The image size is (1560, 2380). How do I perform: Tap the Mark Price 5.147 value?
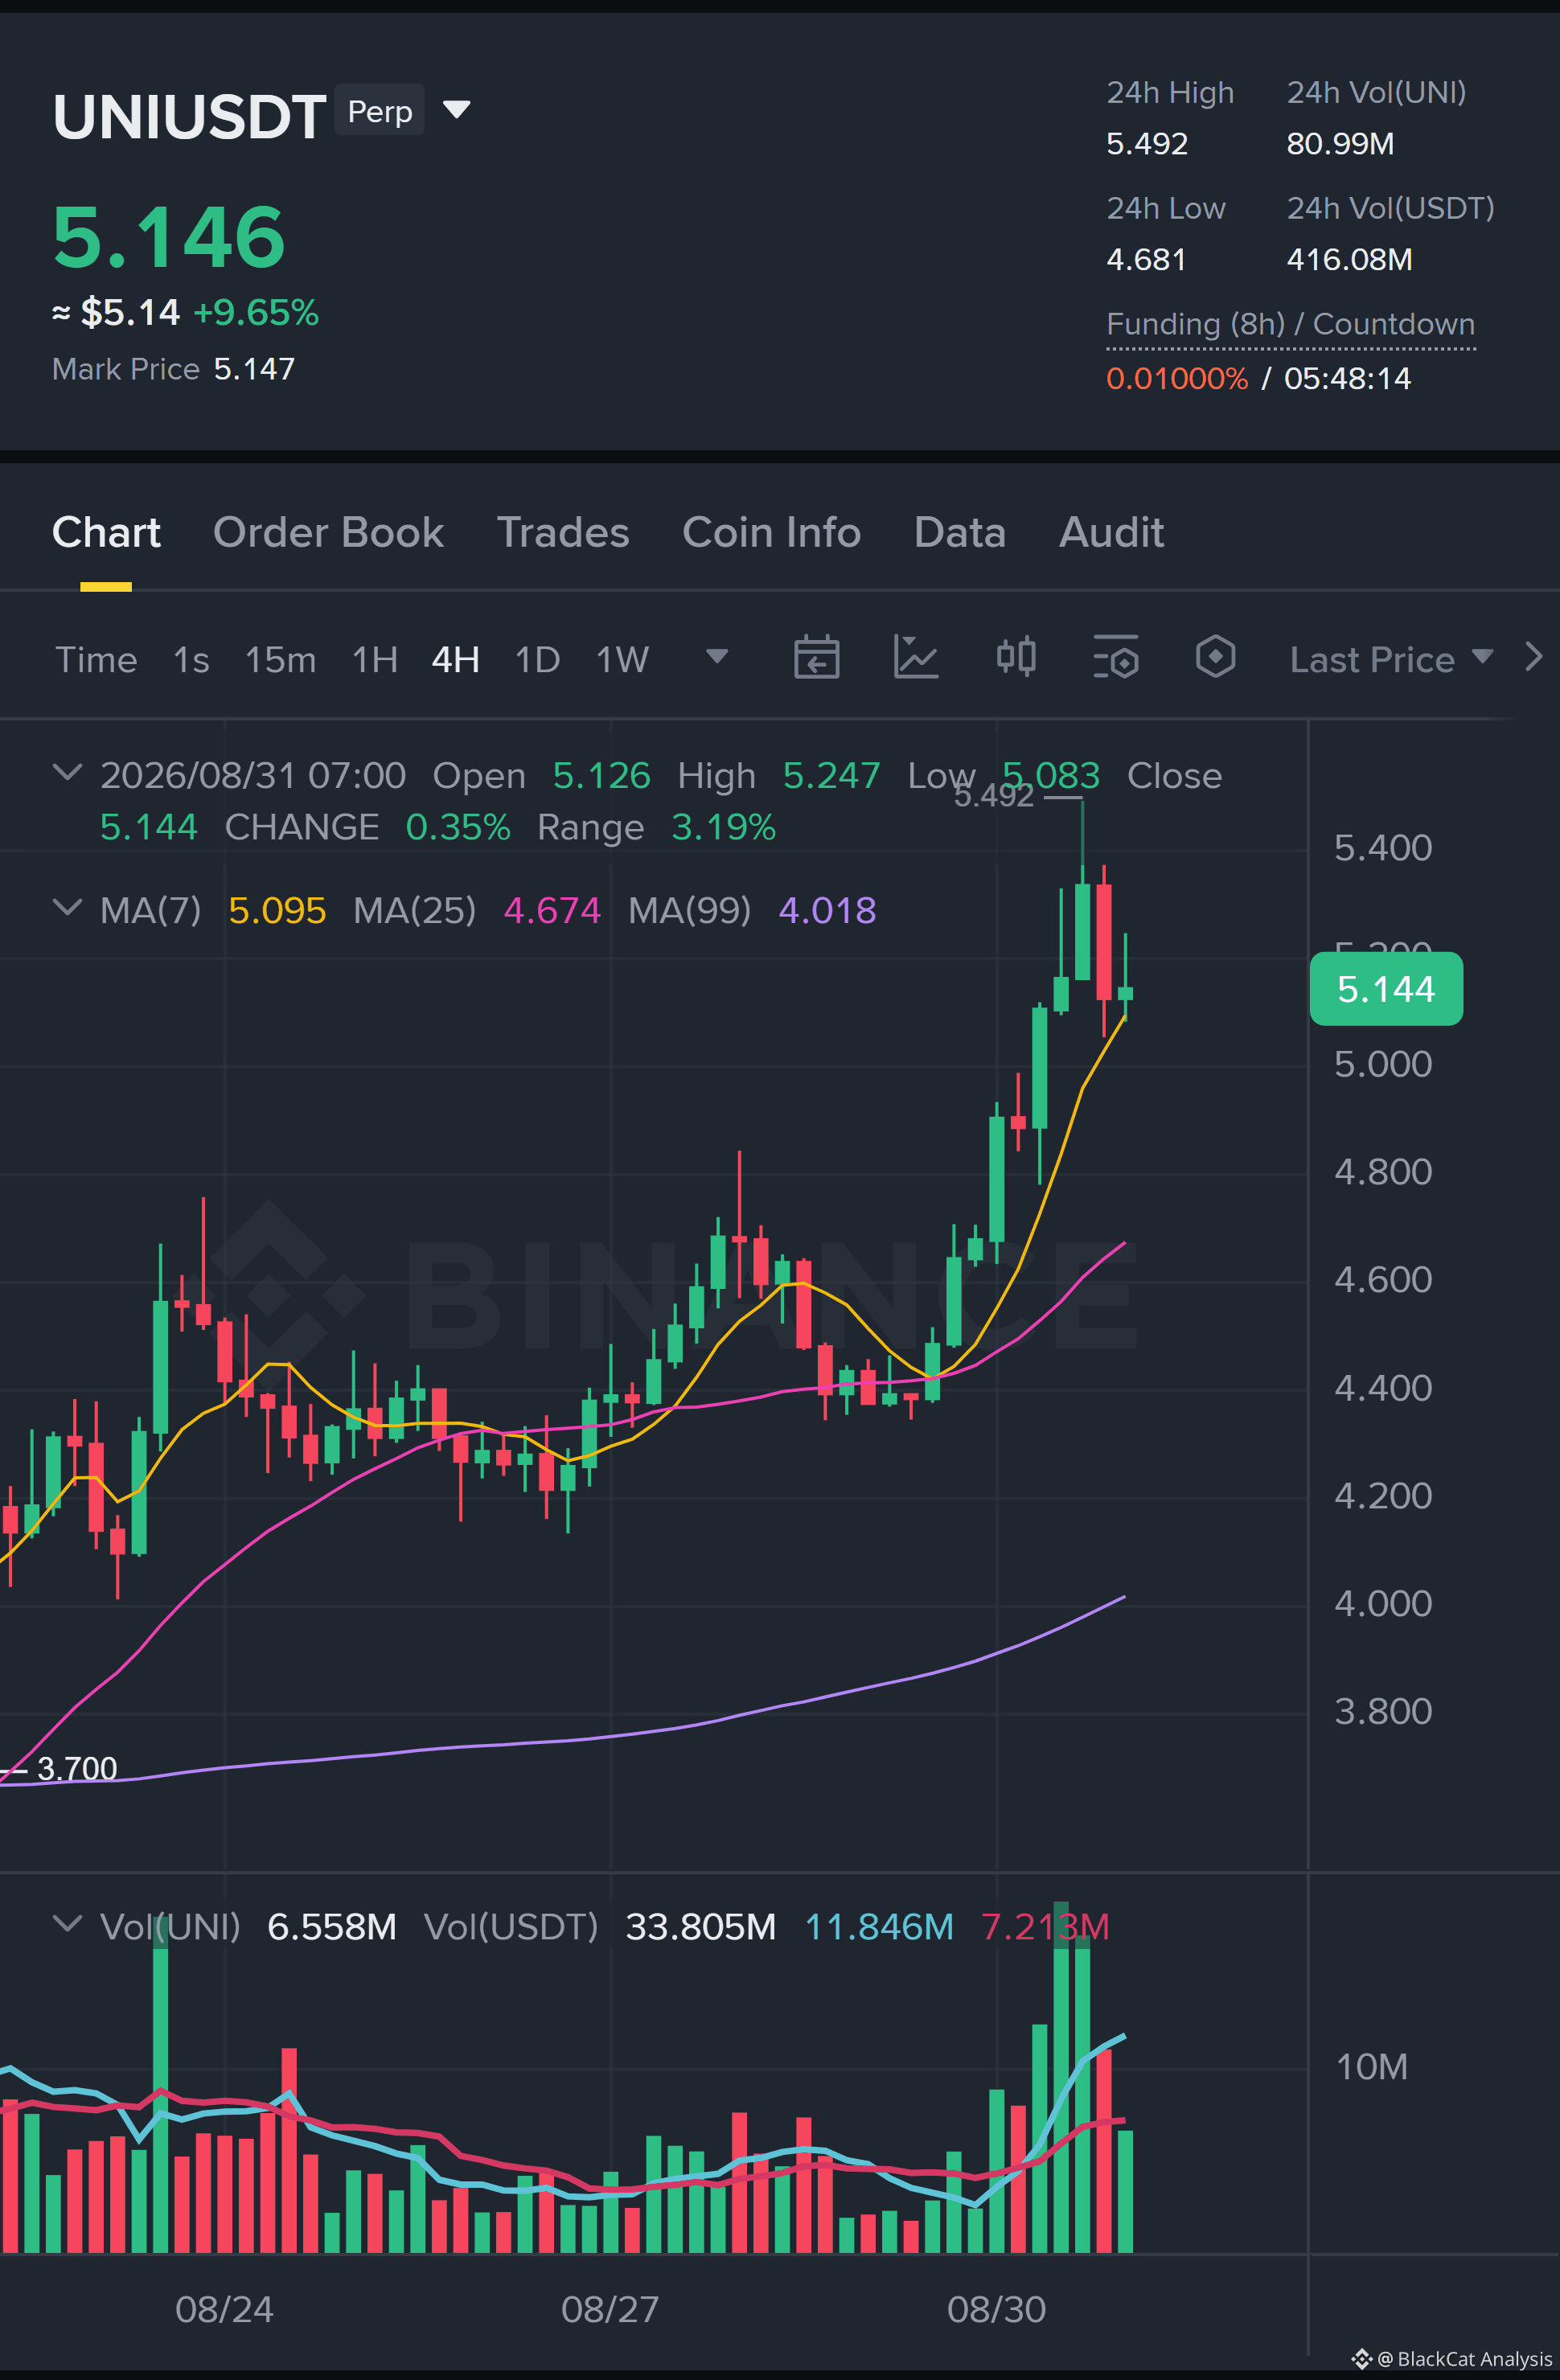pos(254,369)
